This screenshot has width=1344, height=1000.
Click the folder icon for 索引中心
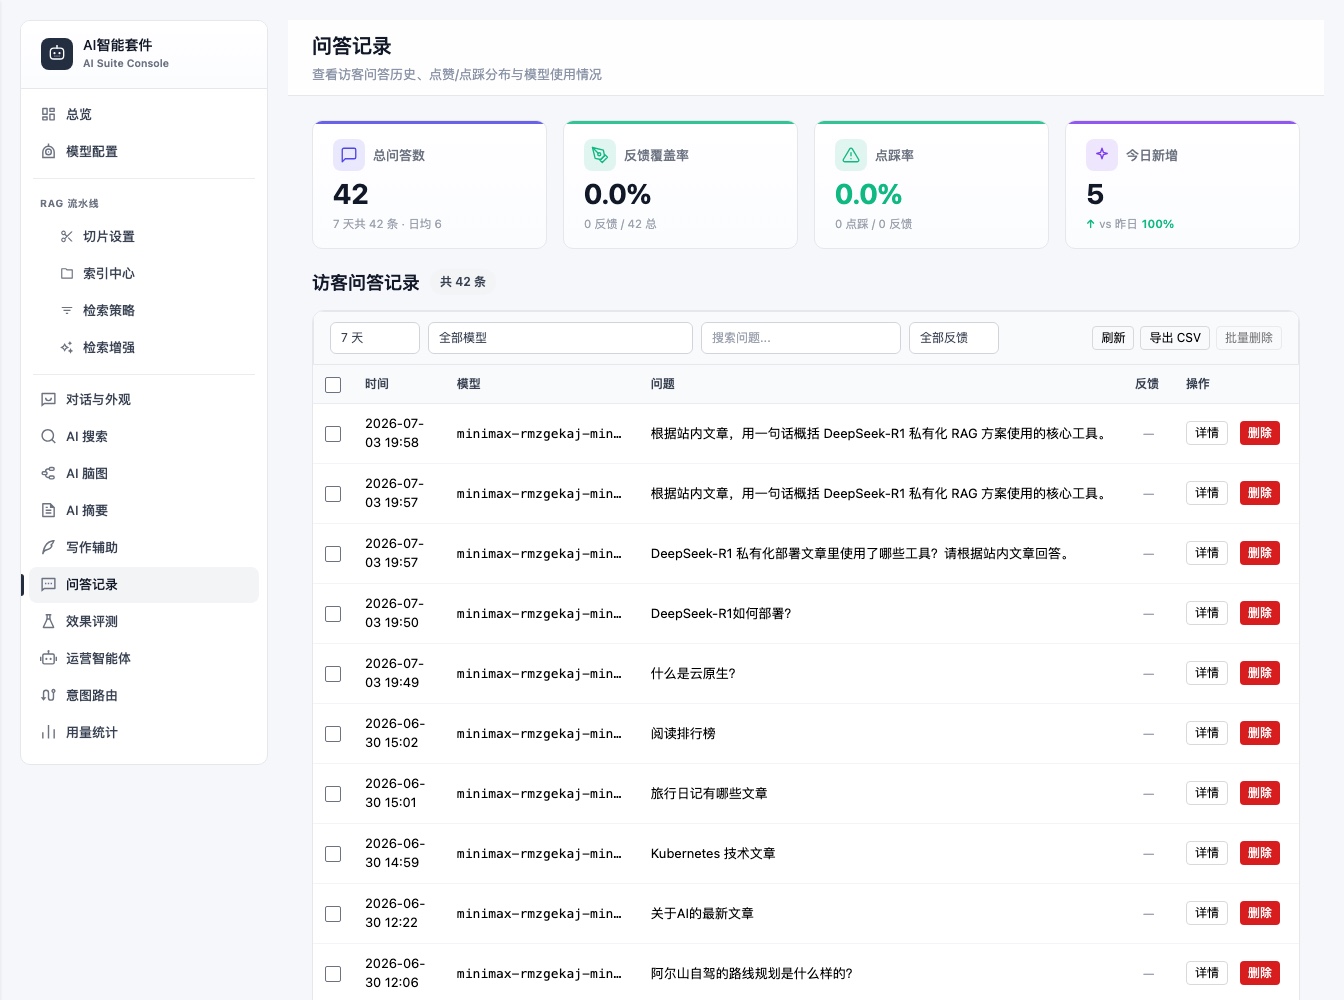66,273
